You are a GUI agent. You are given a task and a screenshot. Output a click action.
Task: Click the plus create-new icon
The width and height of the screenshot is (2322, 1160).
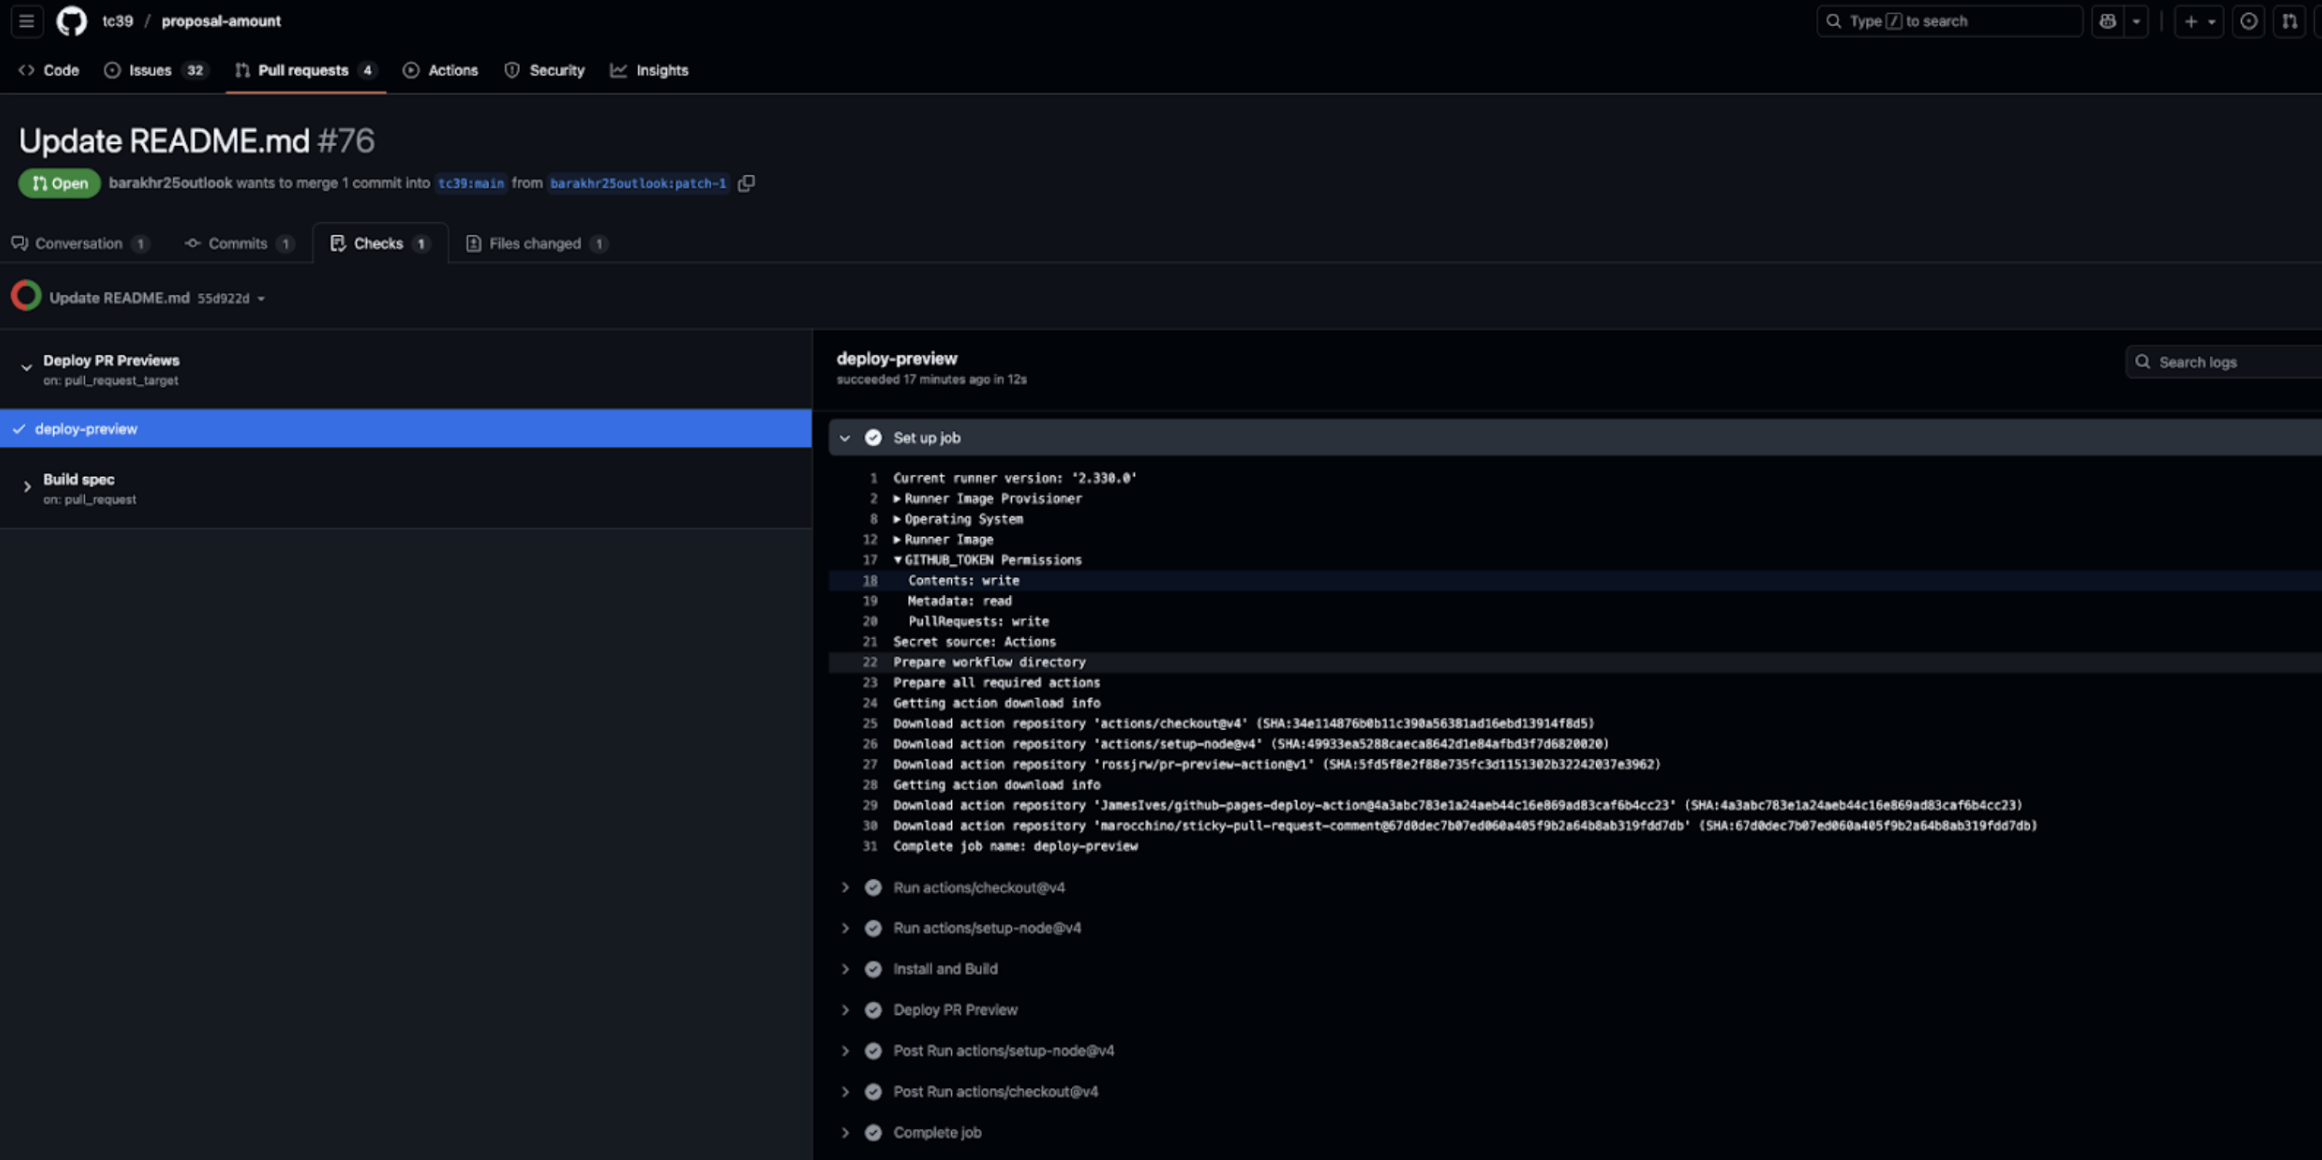[x=2190, y=21]
